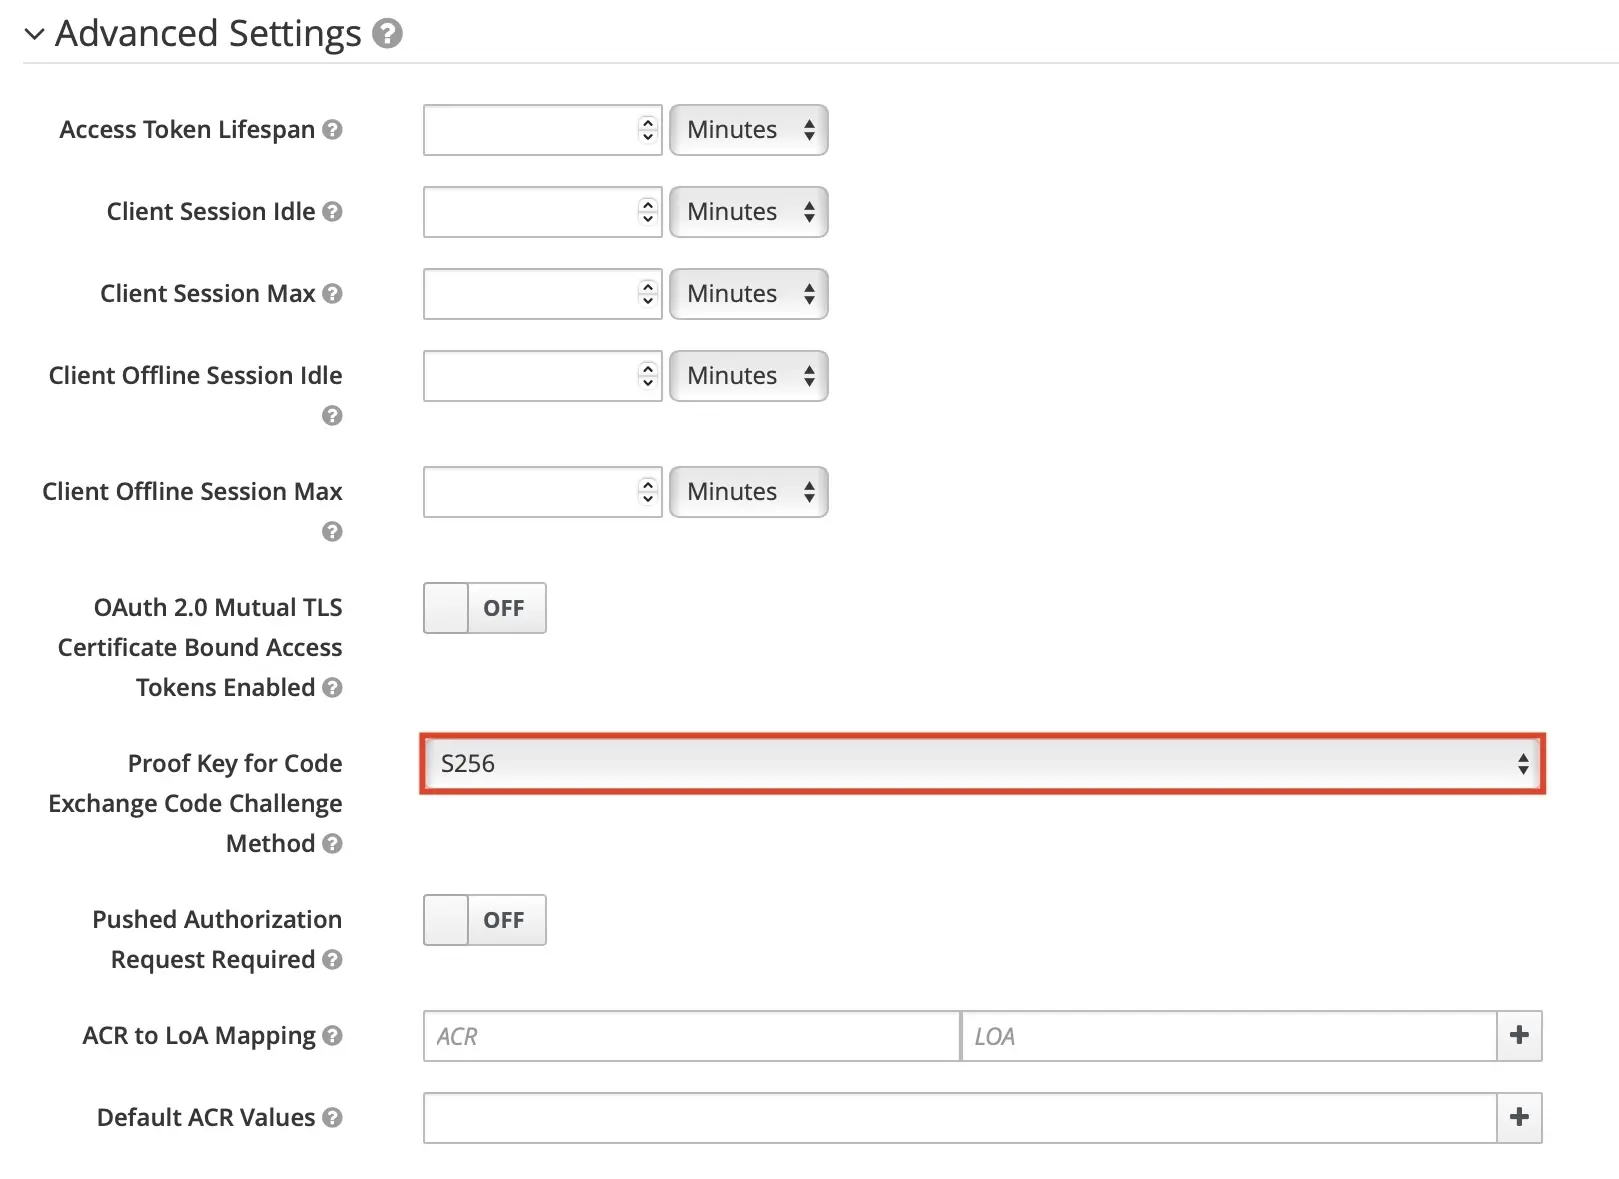Show help for Client Offline Session Max
1619x1179 pixels.
(333, 532)
